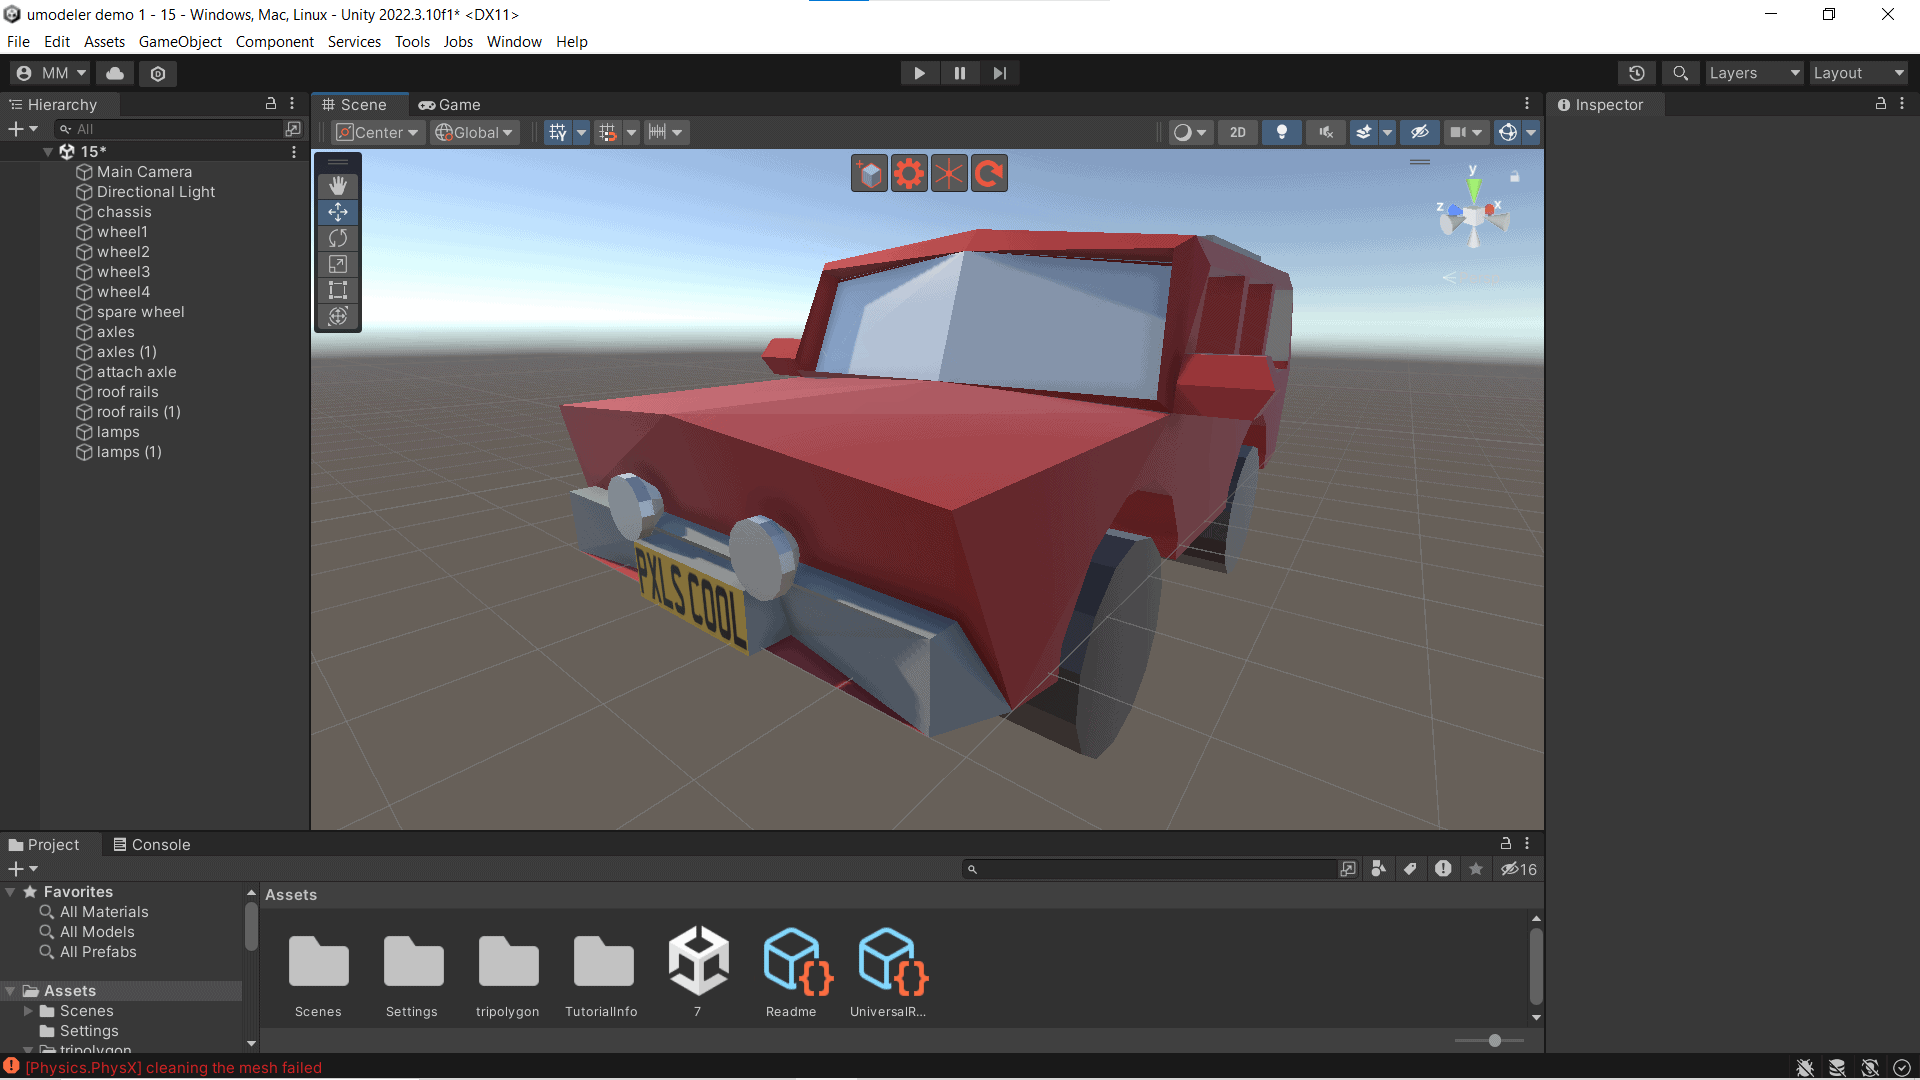Open the Global rotation dropdown

(474, 132)
